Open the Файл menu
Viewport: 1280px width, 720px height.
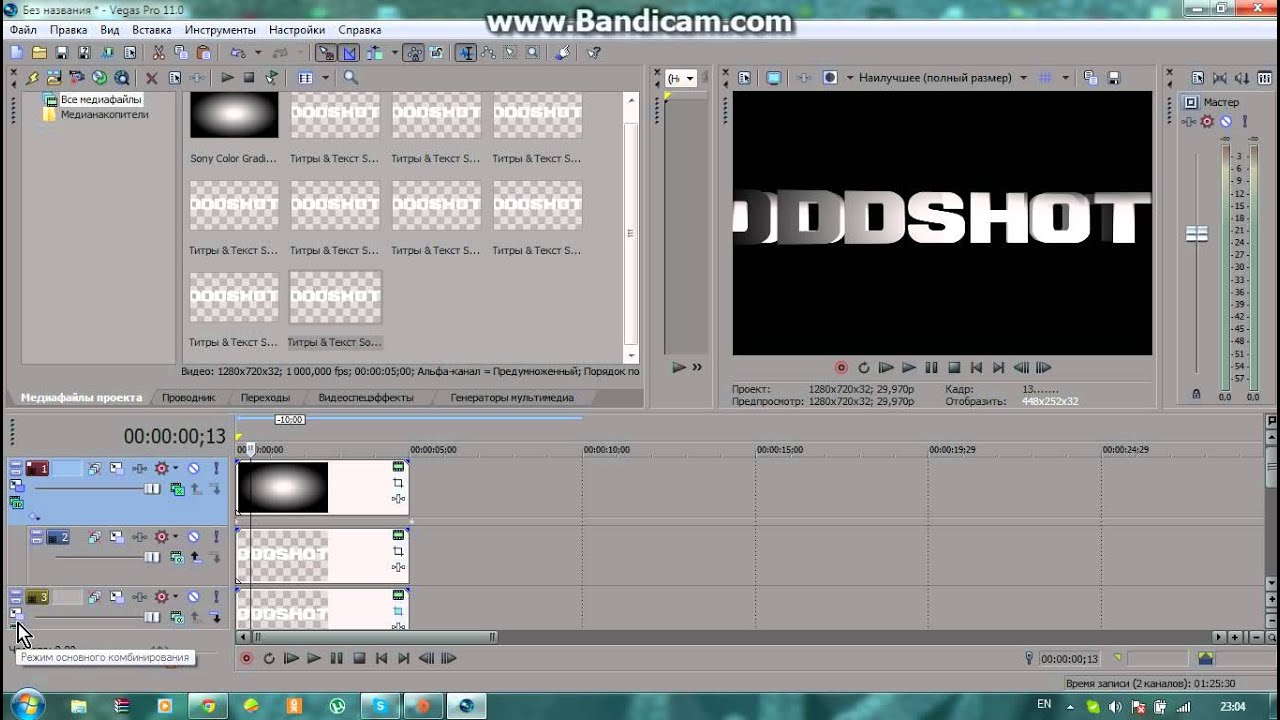click(x=23, y=30)
